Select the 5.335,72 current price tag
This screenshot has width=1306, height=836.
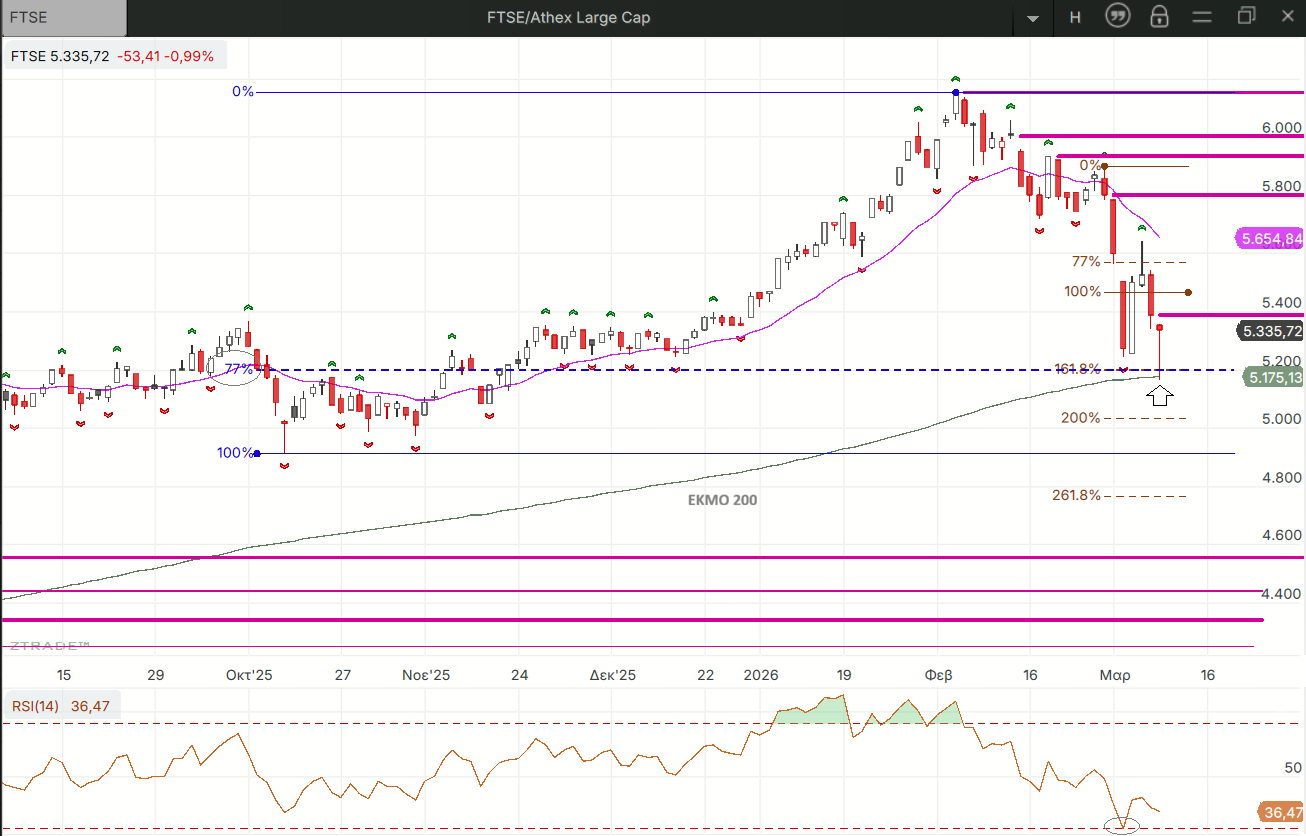(1270, 331)
